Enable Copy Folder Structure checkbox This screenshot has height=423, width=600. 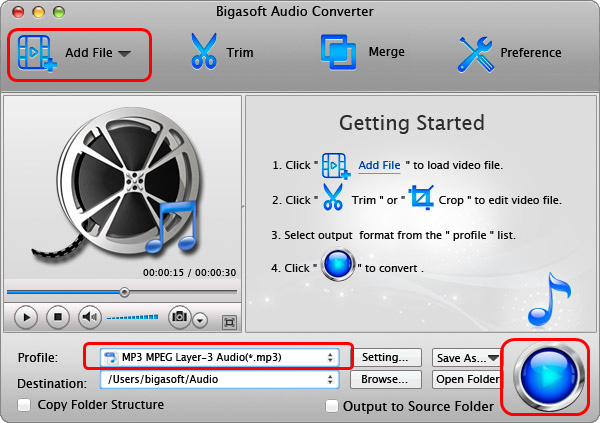point(24,405)
